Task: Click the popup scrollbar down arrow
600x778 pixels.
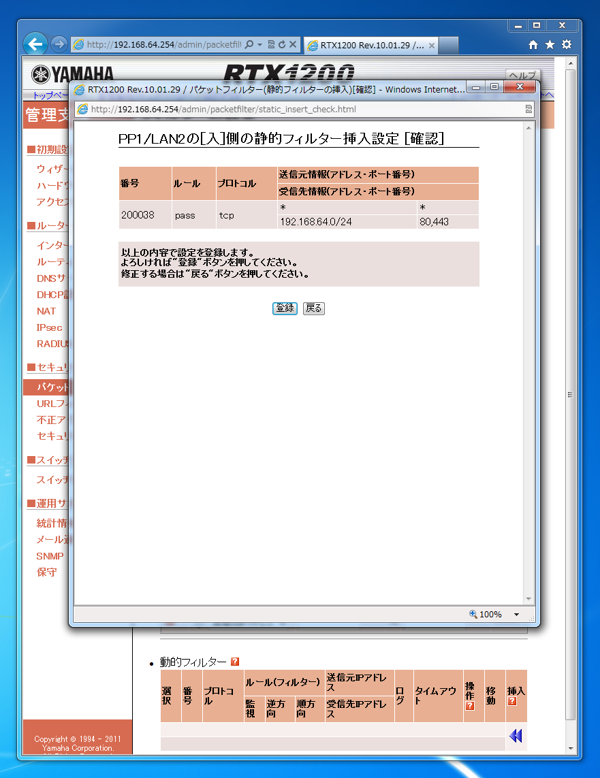Action: 529,598
